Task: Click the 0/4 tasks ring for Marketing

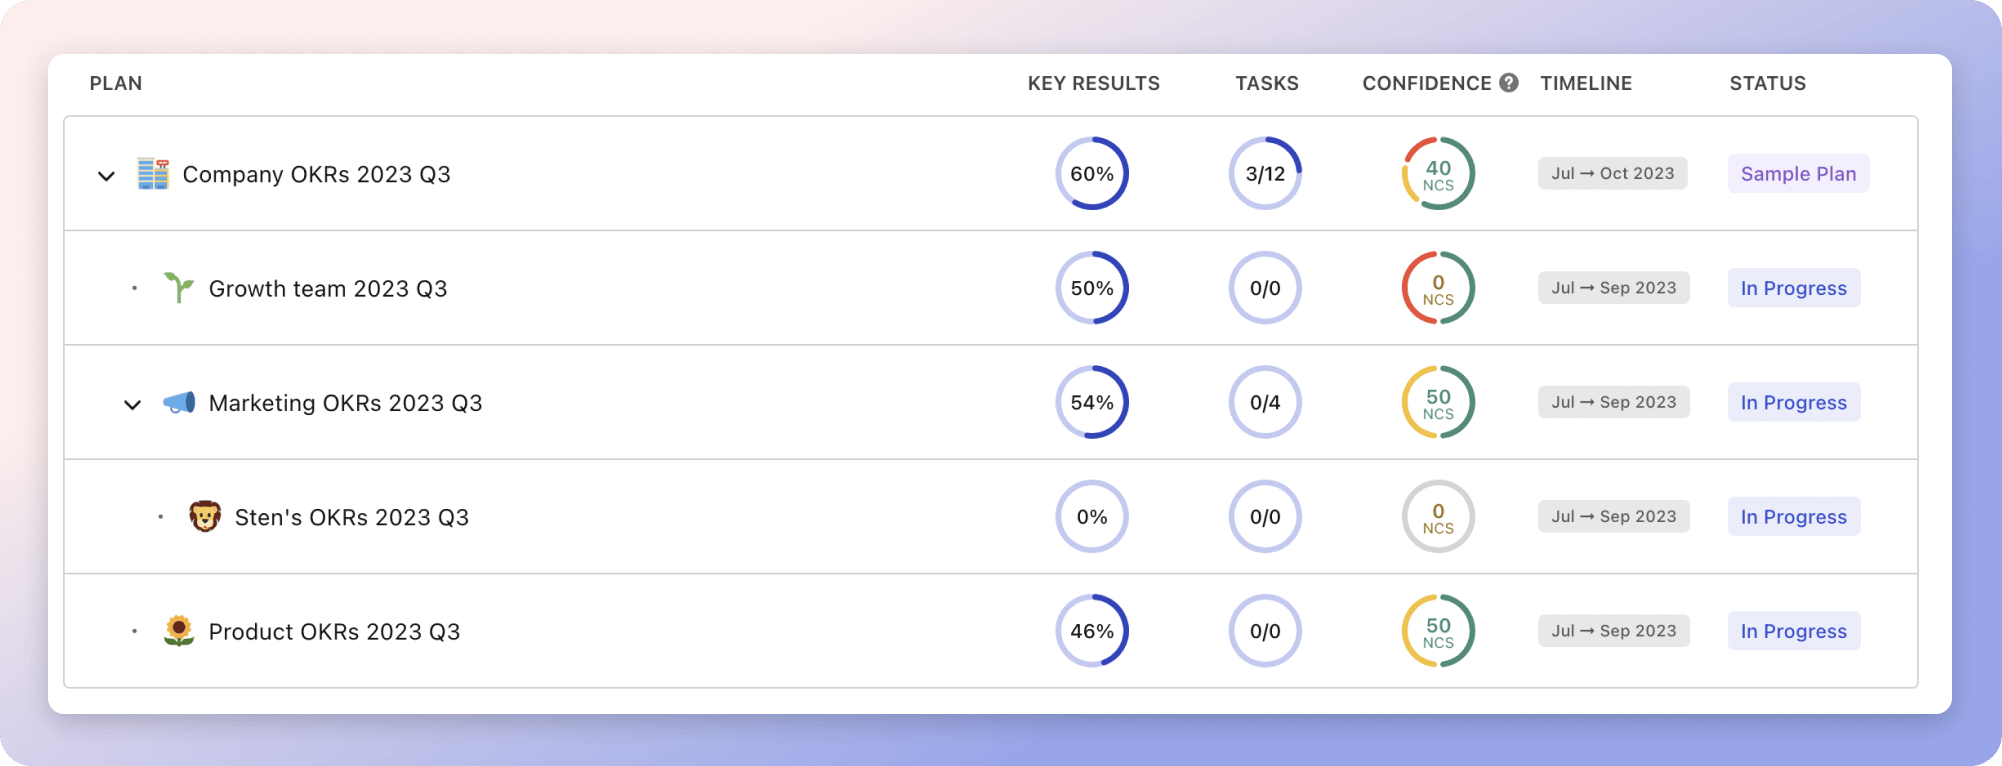Action: click(x=1265, y=403)
